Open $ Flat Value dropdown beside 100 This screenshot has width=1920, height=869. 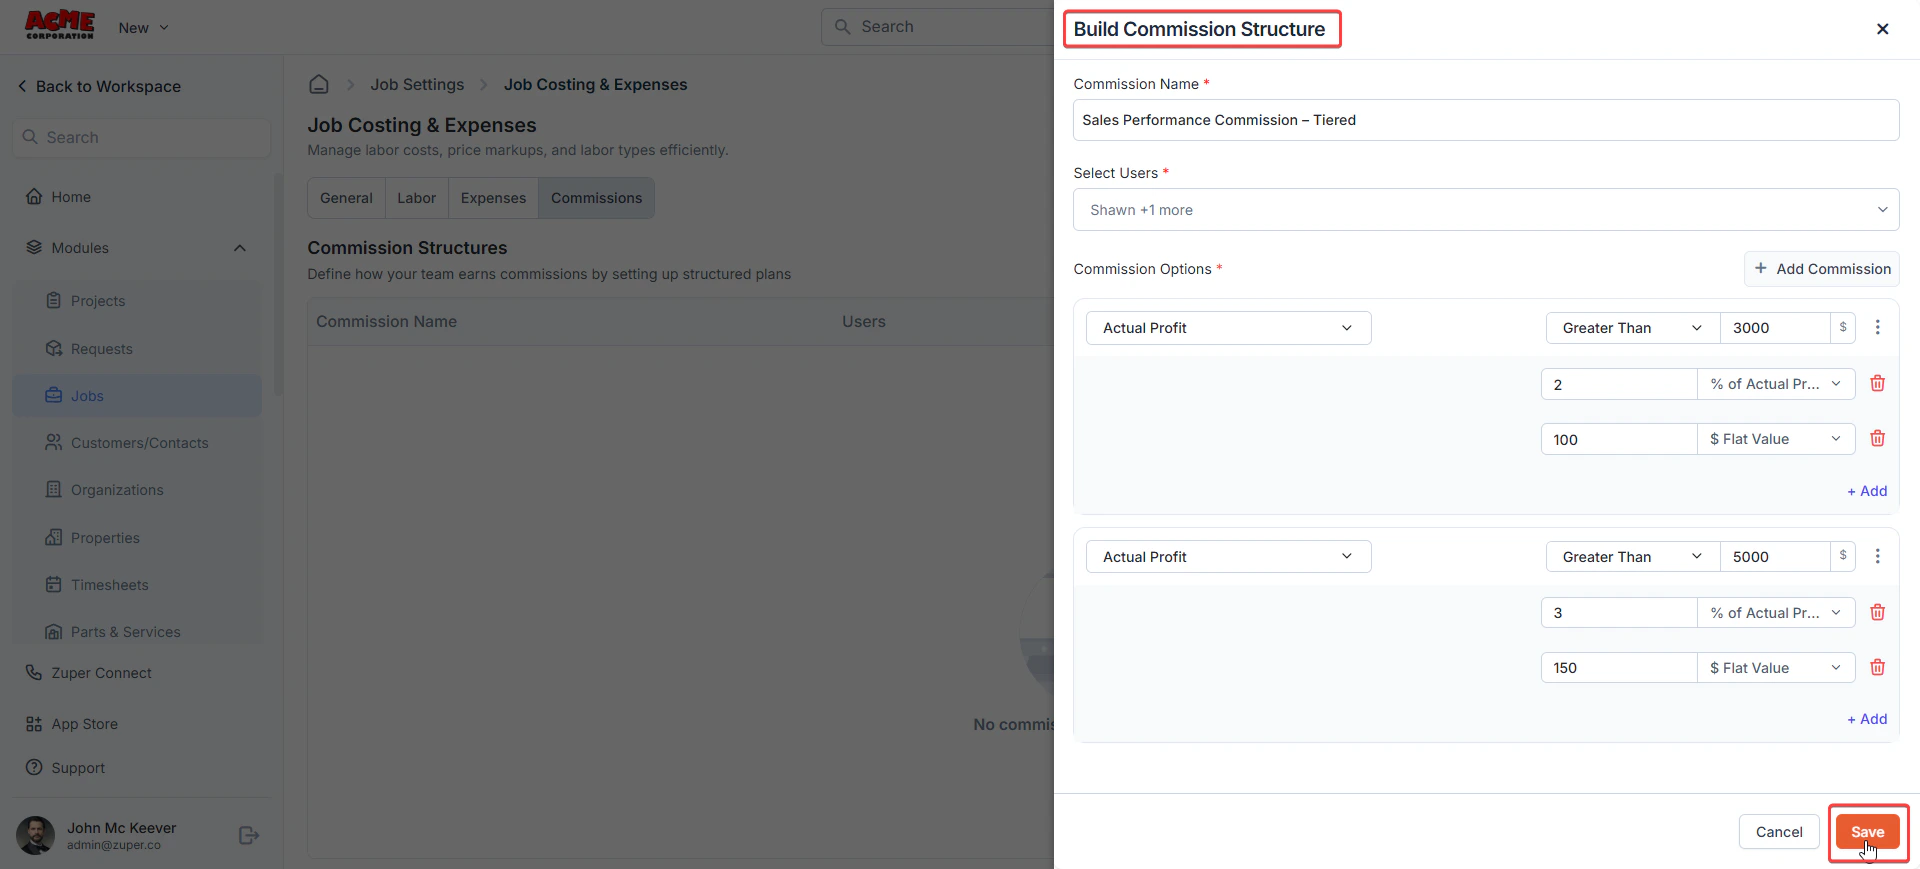[1776, 439]
